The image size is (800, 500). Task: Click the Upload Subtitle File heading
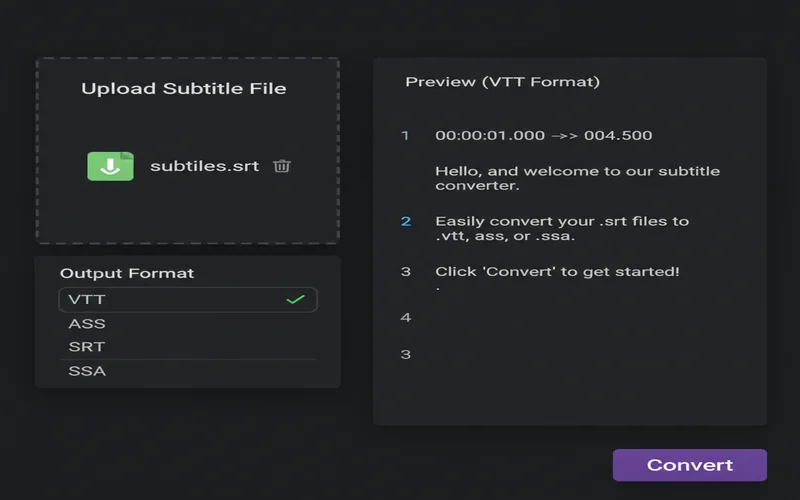[x=184, y=88]
